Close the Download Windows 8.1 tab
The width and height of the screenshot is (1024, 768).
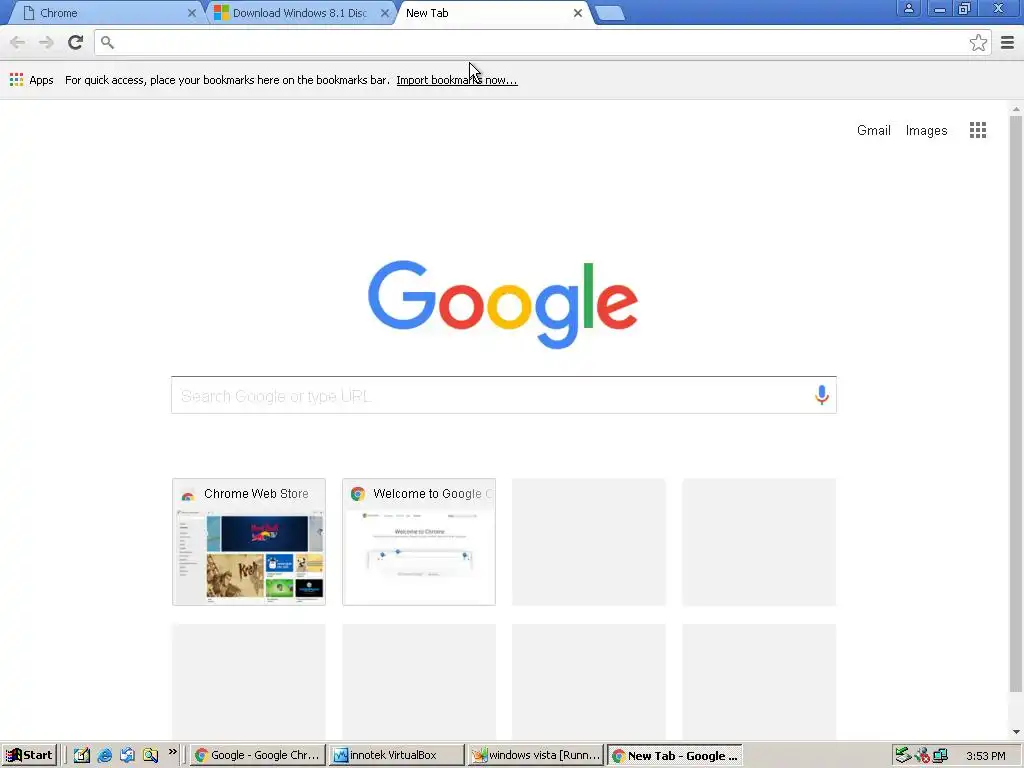click(385, 13)
